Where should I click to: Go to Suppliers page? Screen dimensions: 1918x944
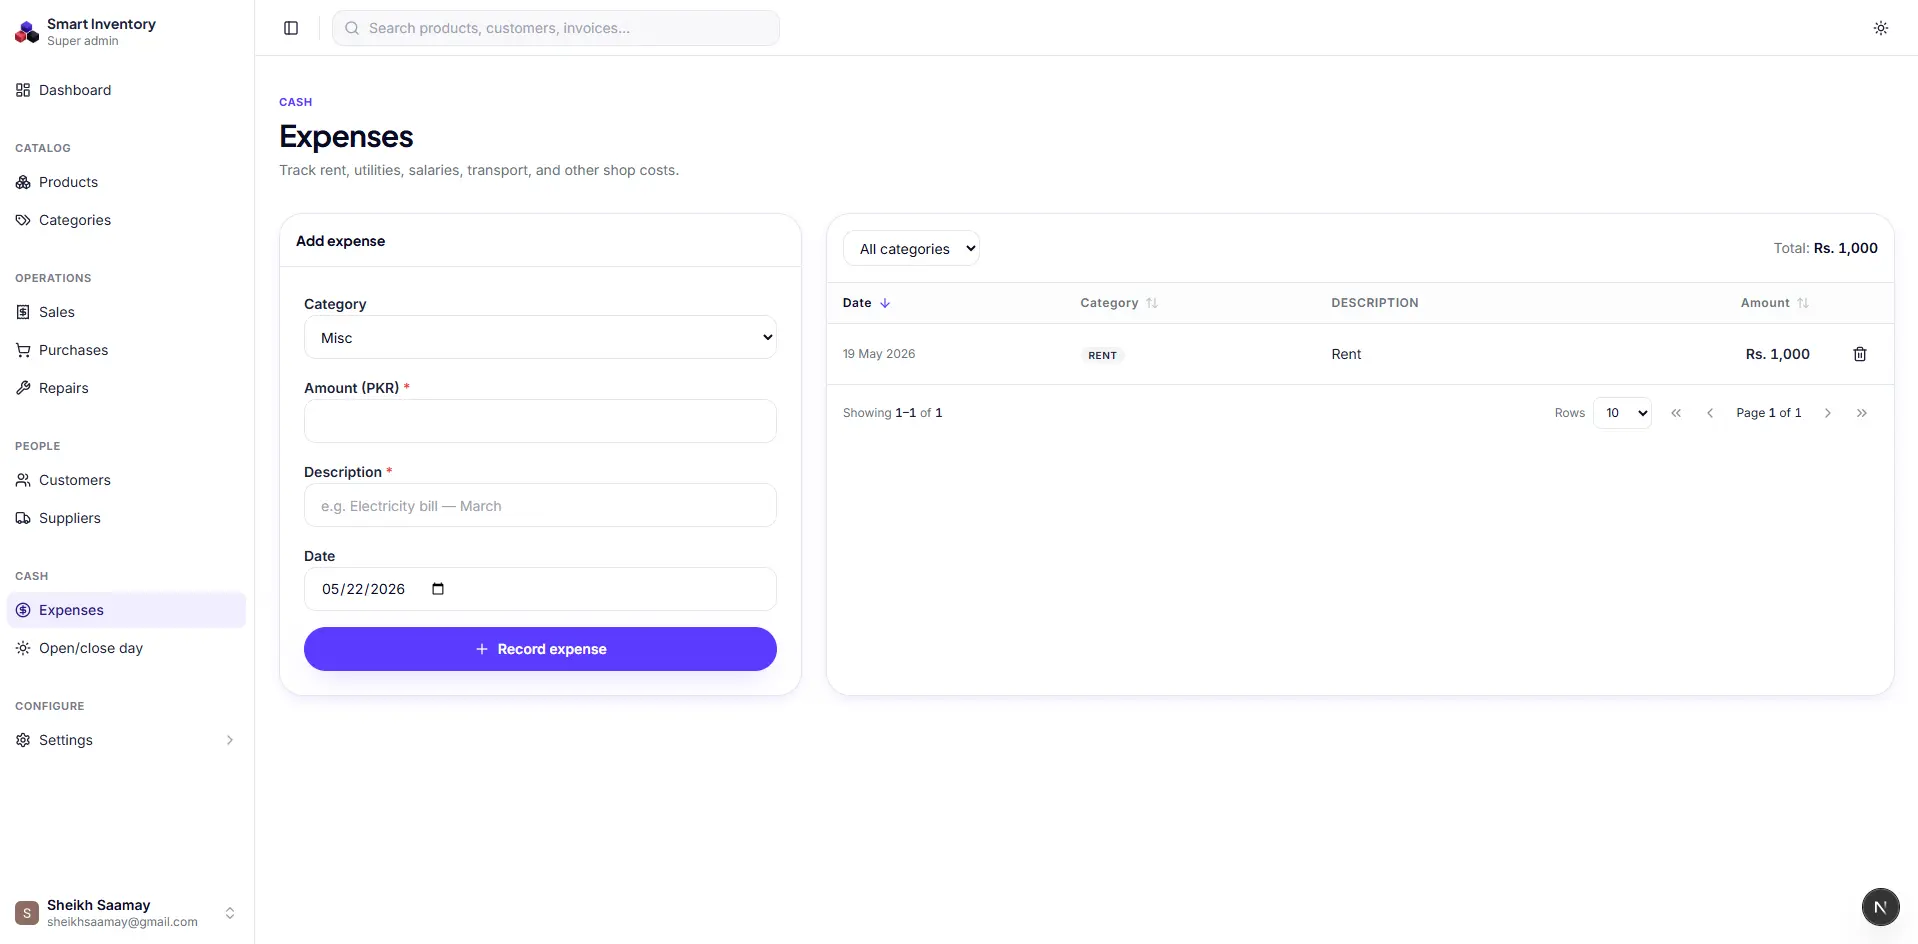126,518
